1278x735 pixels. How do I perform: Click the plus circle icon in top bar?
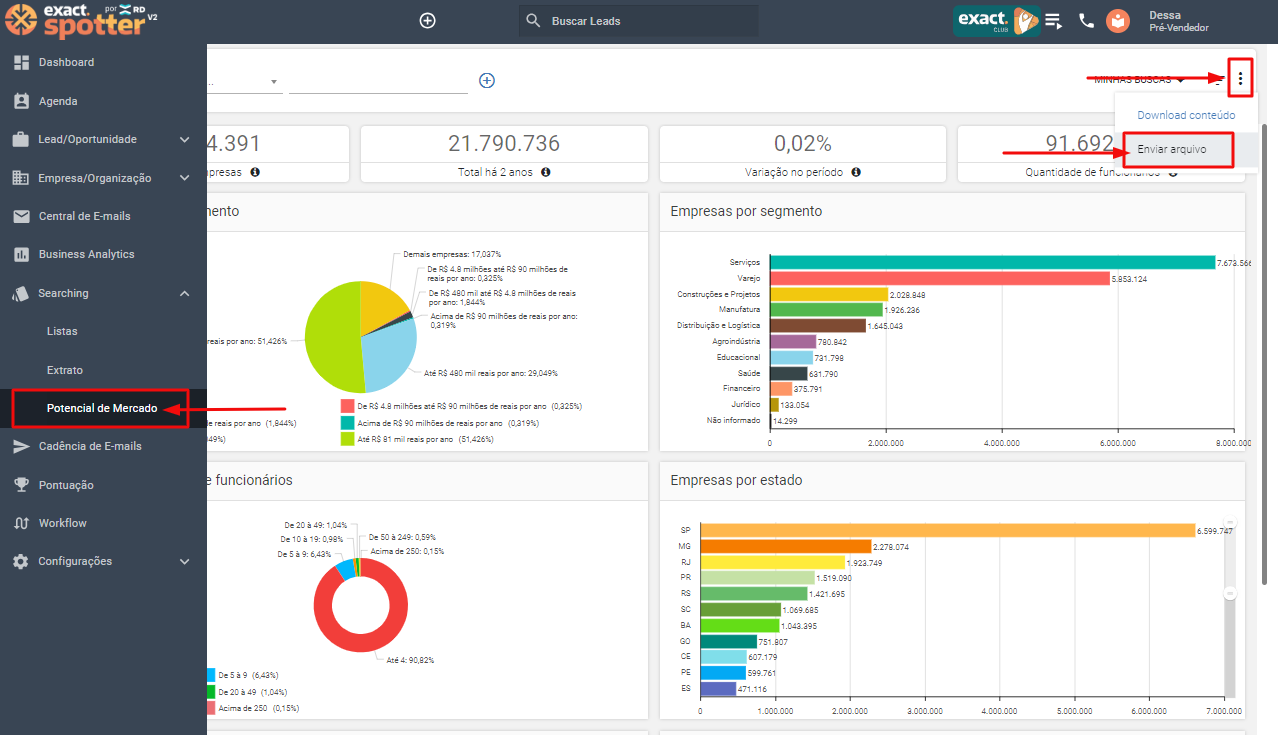pos(427,20)
